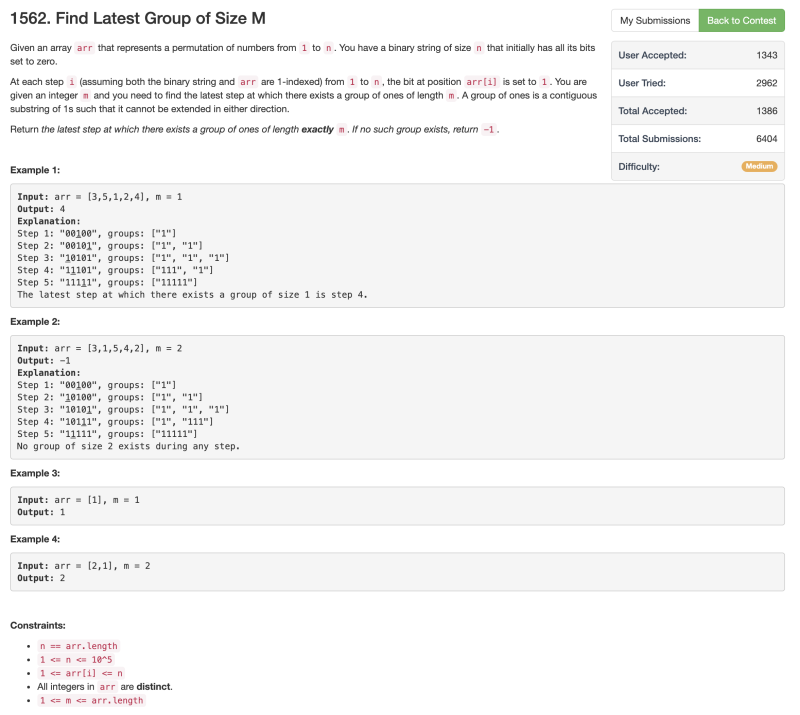Click the Example 1 heading

[x=35, y=170]
